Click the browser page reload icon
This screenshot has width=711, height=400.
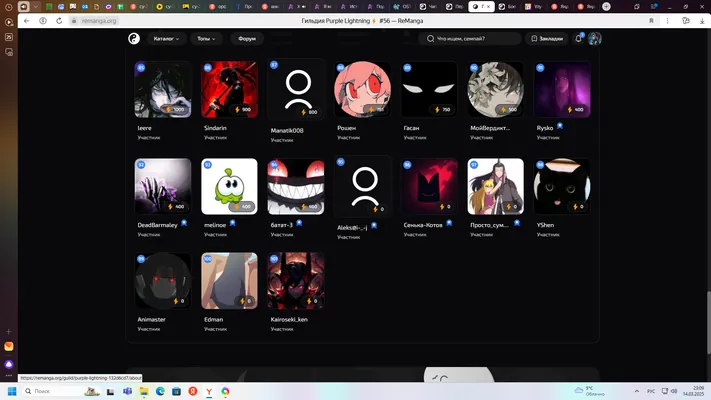tap(59, 21)
